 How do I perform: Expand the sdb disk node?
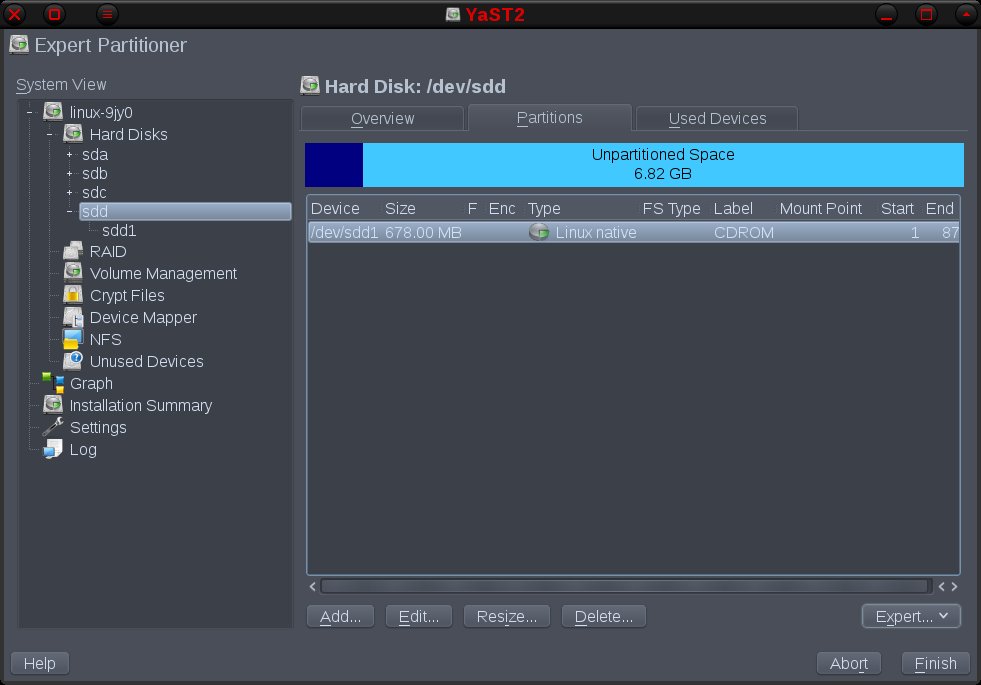coord(69,173)
